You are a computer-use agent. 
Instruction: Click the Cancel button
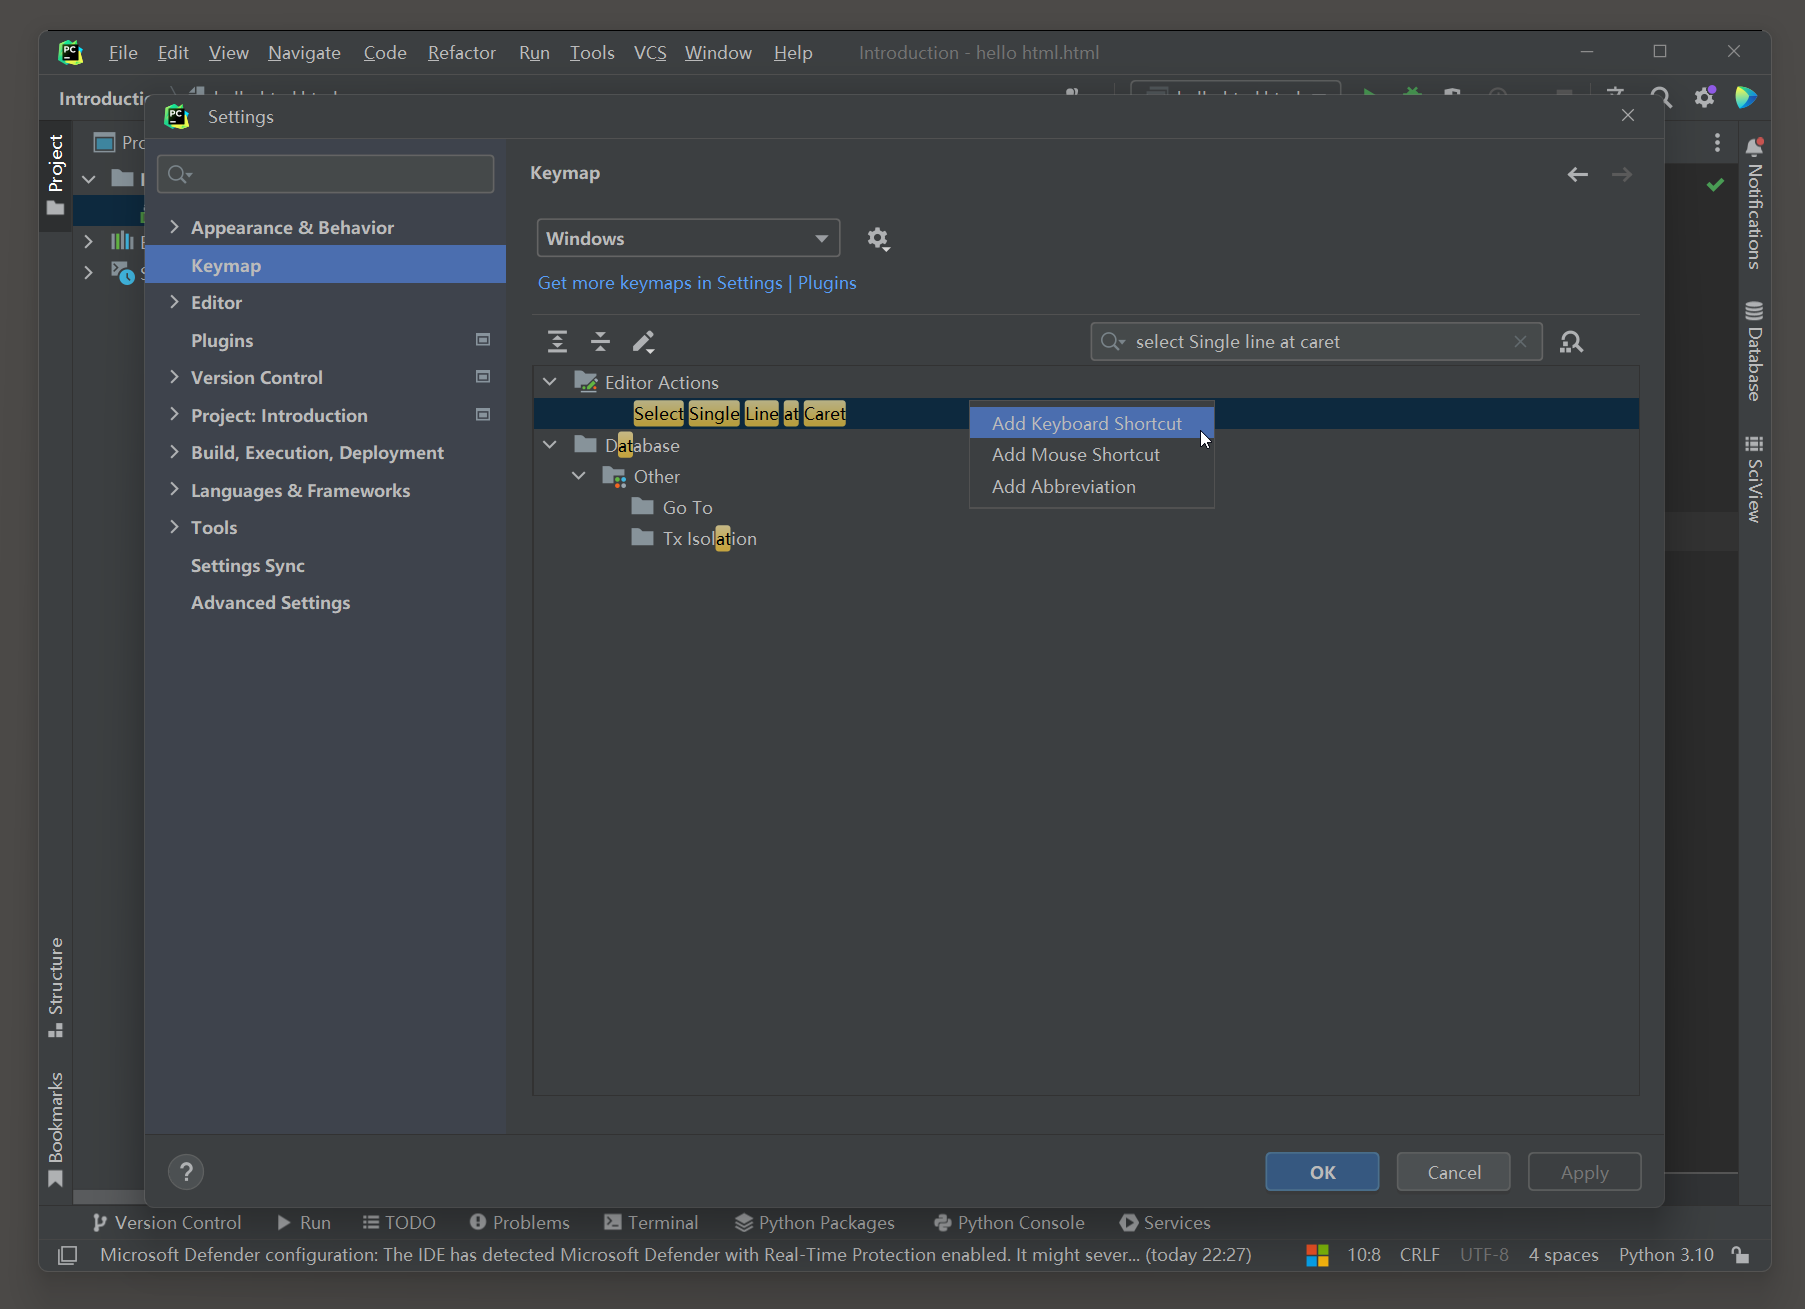pyautogui.click(x=1454, y=1172)
